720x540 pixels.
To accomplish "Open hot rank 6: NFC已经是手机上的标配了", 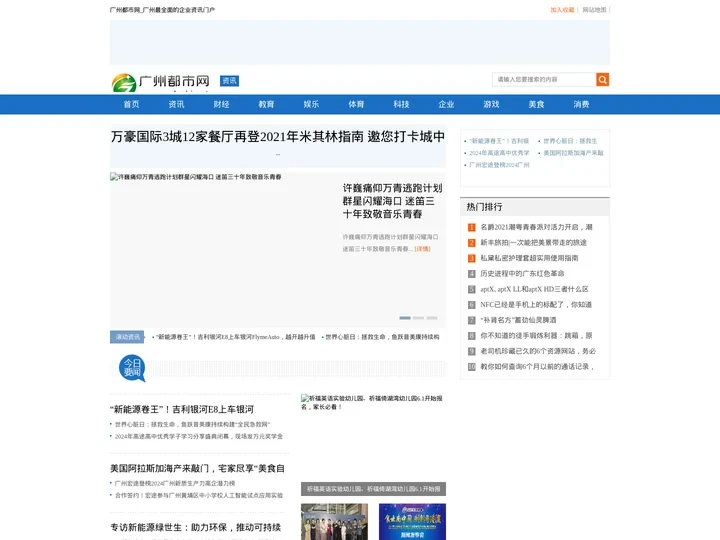I will coord(536,304).
